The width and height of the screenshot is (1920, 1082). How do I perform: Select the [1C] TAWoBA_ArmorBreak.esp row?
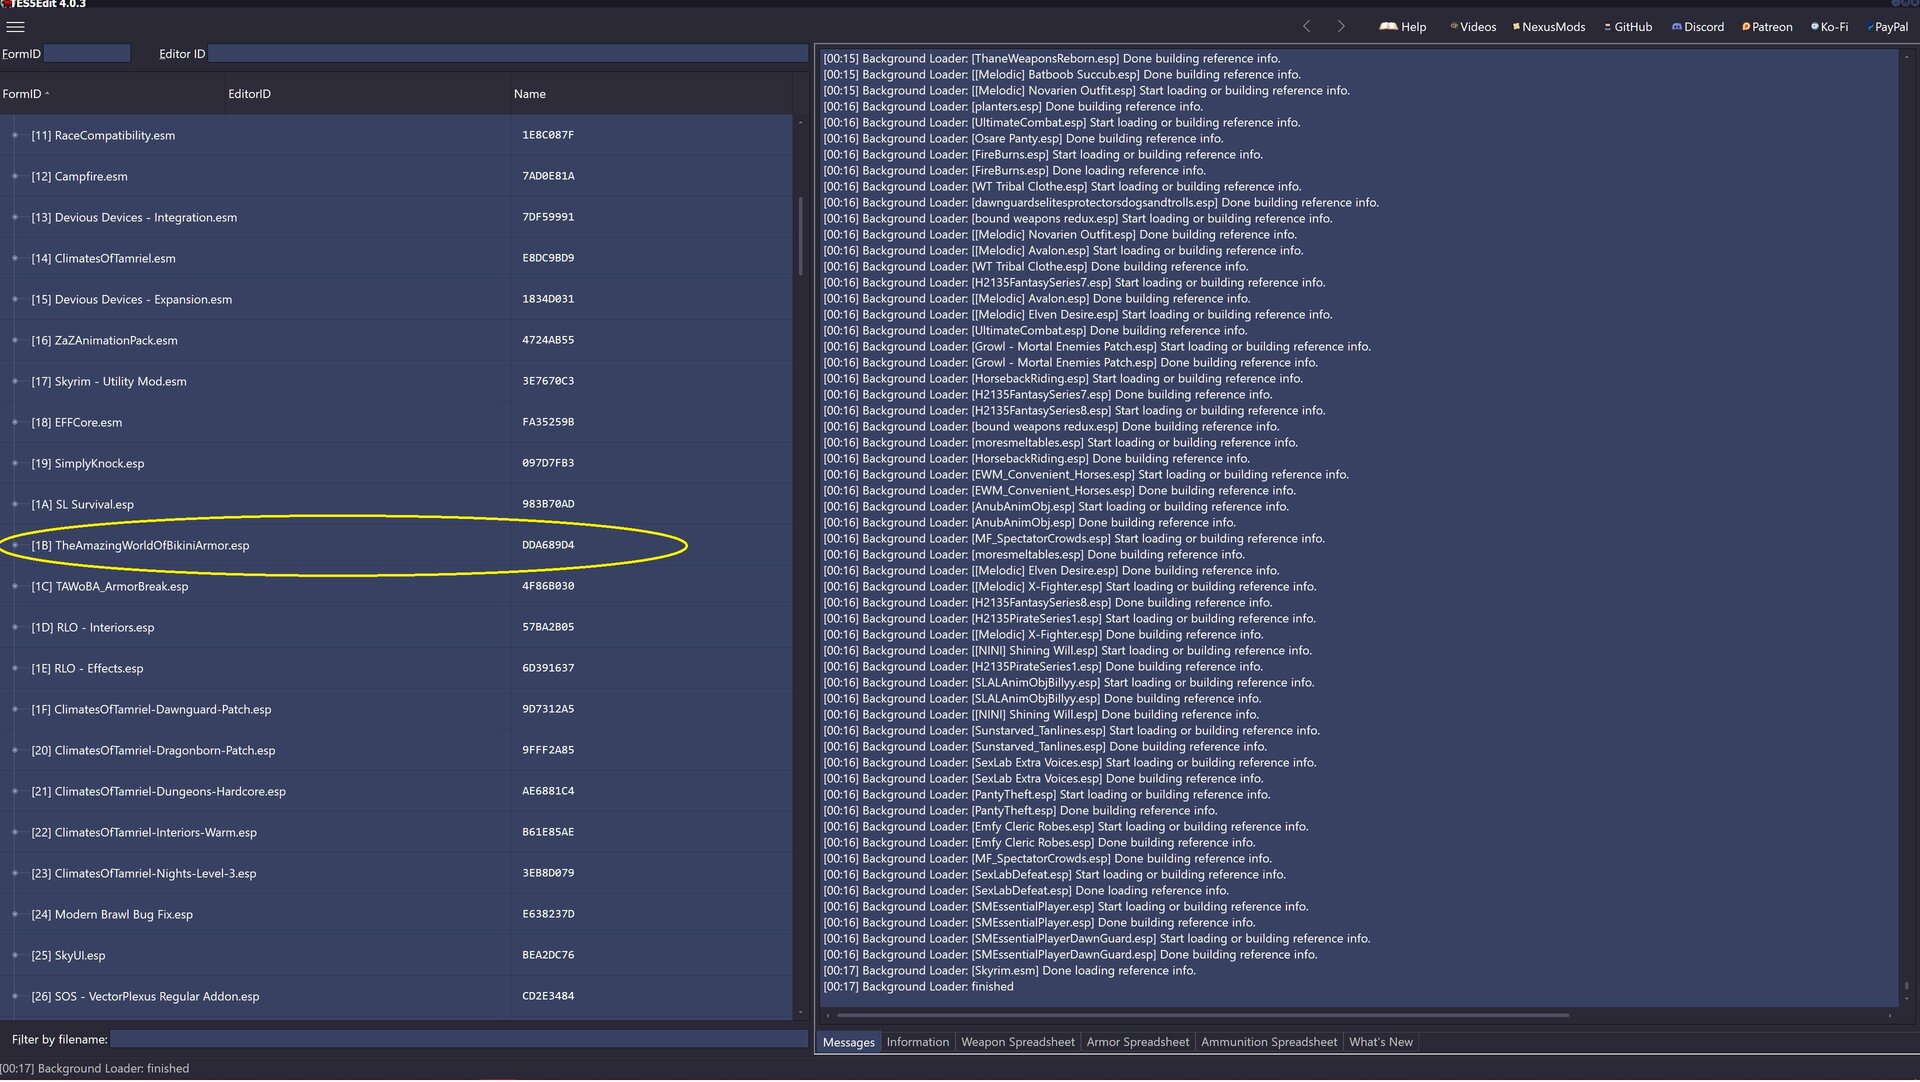point(396,586)
